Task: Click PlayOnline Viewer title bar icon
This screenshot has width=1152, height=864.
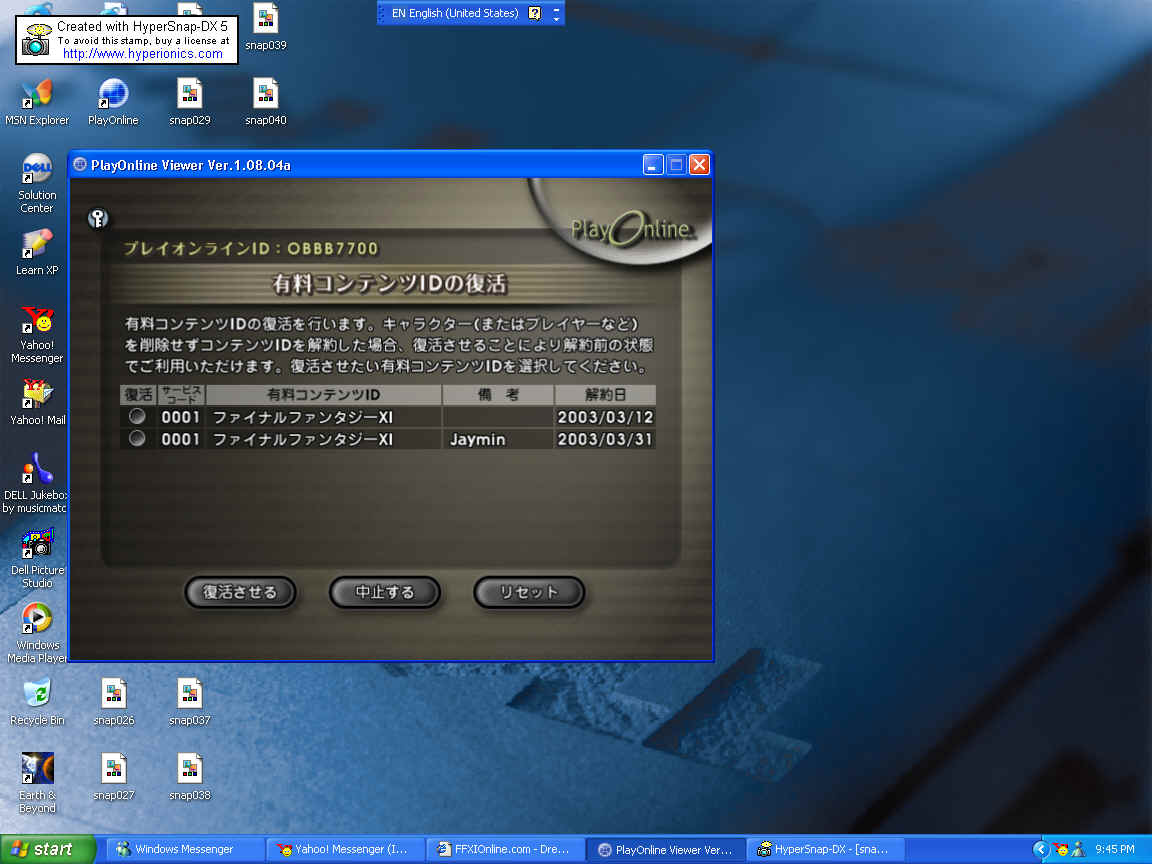Action: tap(80, 165)
